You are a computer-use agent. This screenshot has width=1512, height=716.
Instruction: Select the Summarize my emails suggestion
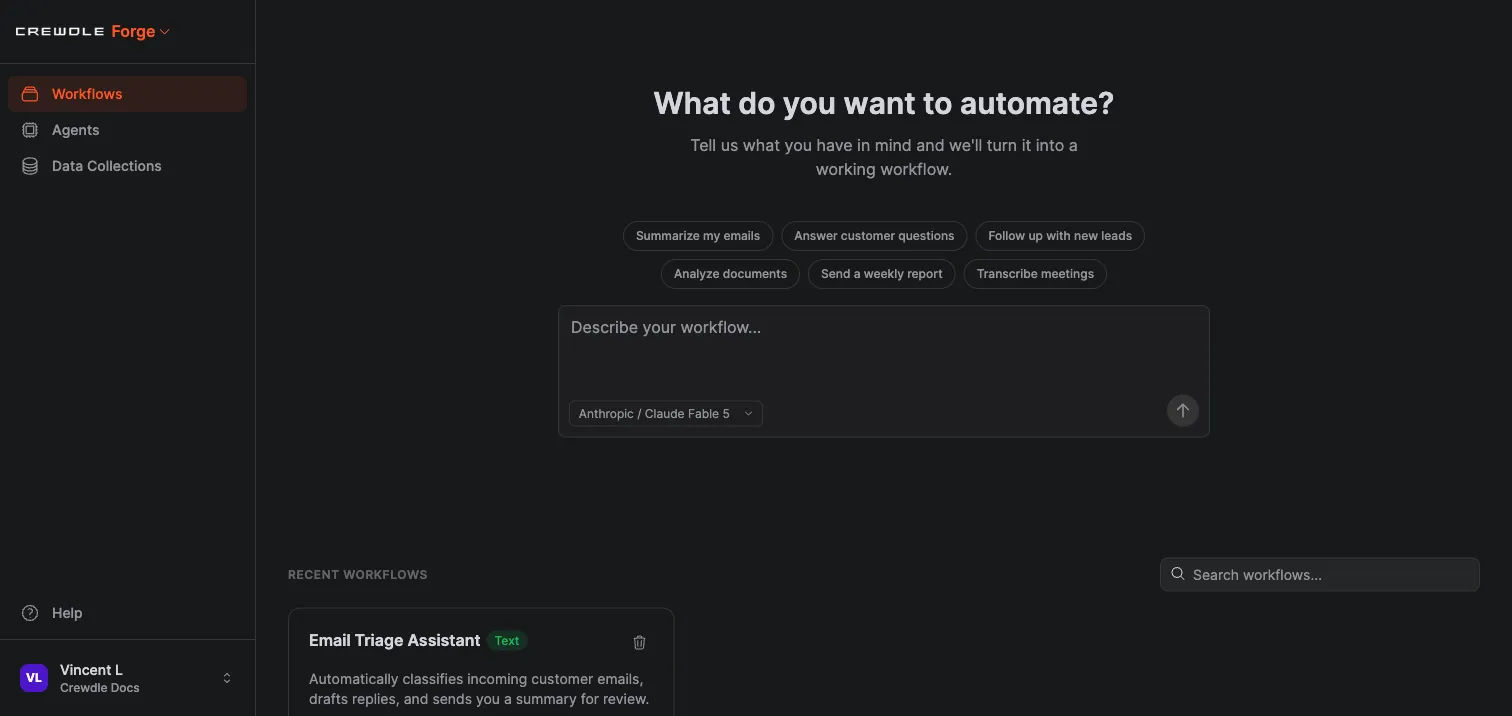[698, 236]
